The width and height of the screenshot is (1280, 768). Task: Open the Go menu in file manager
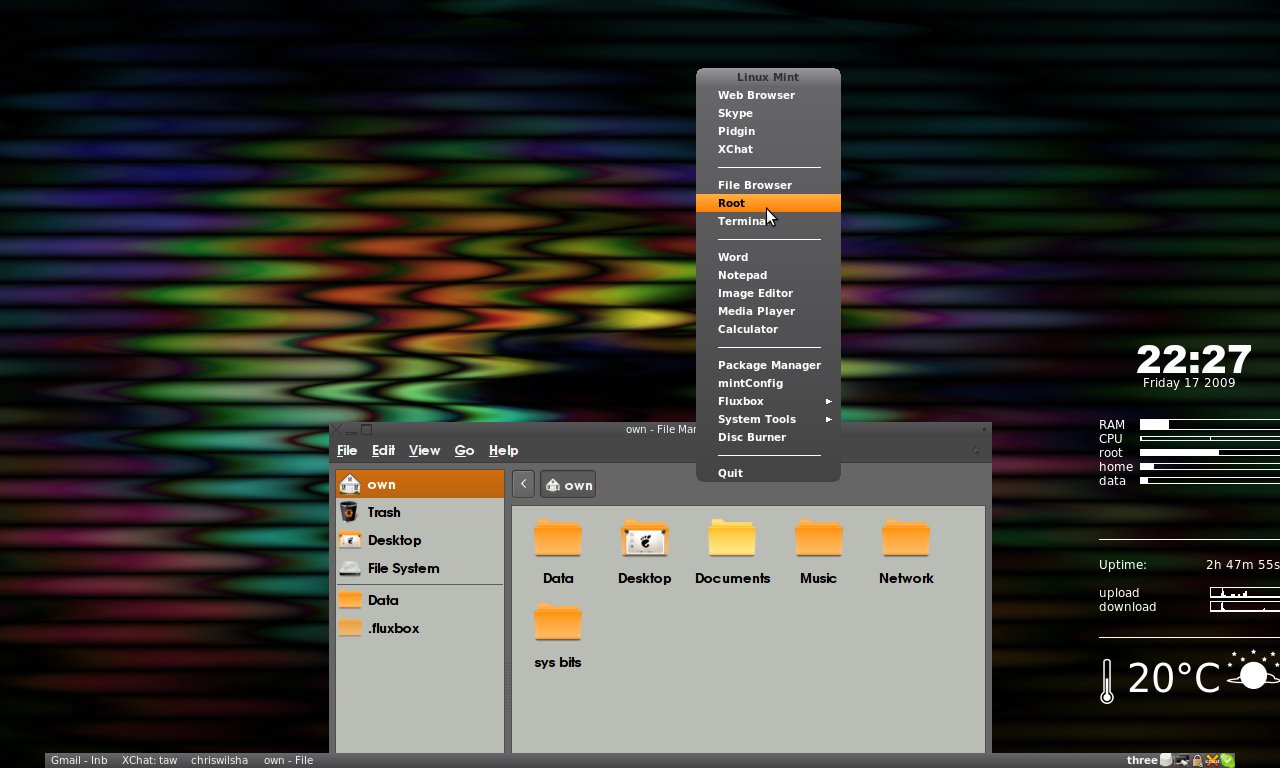point(464,450)
